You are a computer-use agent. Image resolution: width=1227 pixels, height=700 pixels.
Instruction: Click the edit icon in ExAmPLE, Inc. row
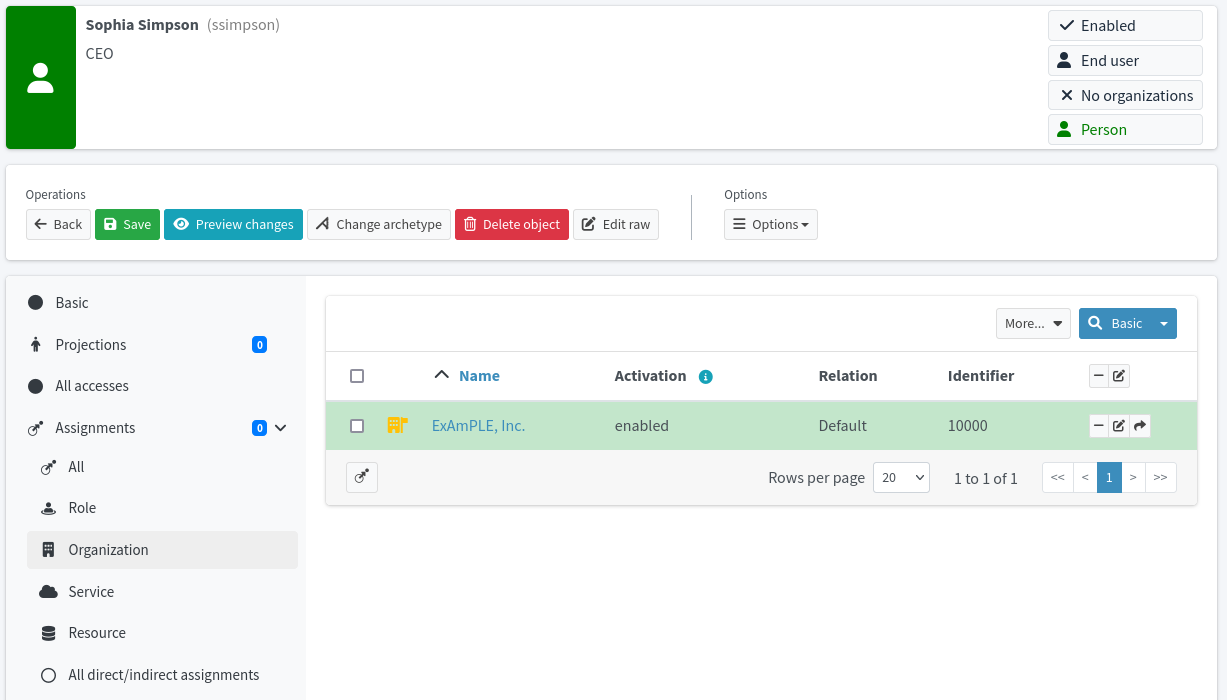[x=1119, y=426]
